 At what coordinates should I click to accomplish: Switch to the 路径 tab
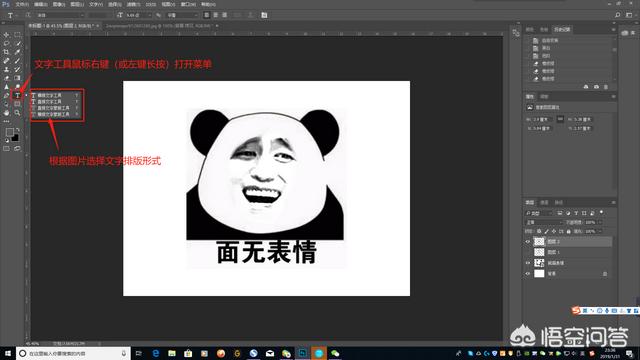558,202
